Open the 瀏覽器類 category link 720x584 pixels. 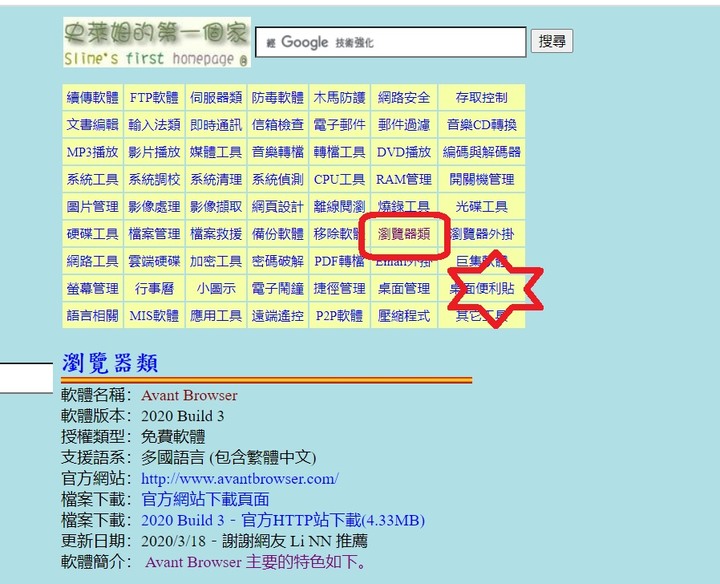pos(404,234)
